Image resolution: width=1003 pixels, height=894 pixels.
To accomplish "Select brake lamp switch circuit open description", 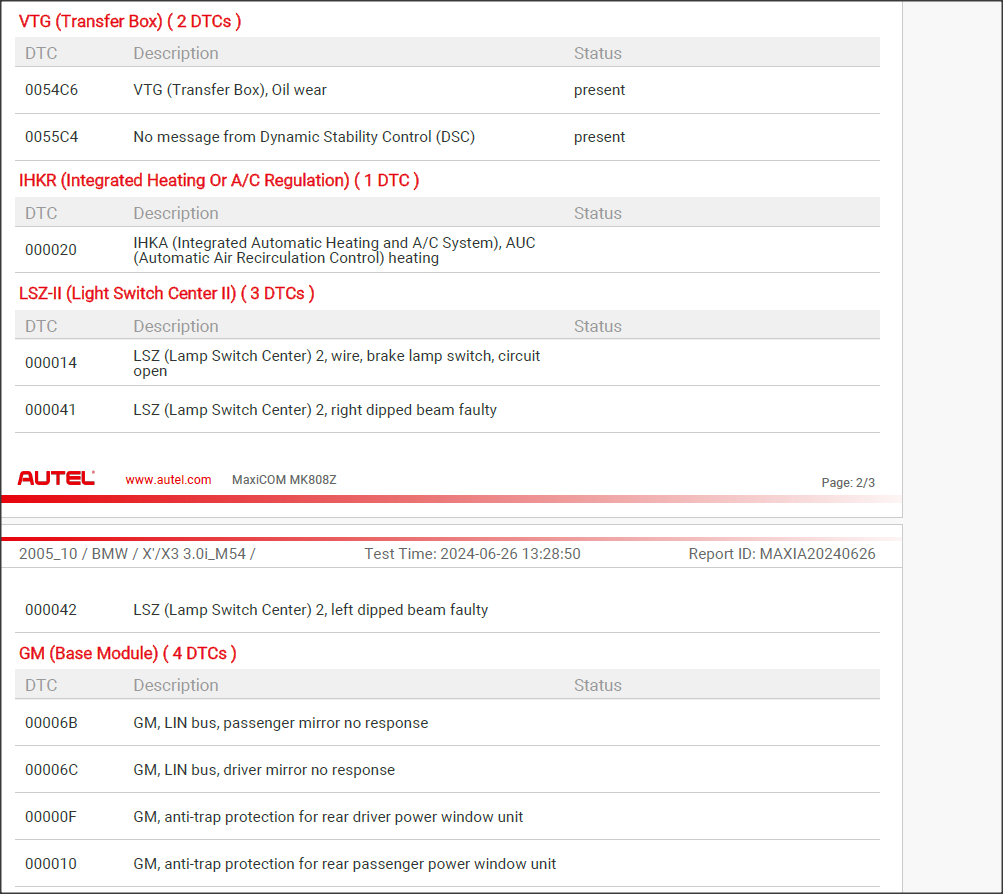I will click(x=336, y=363).
